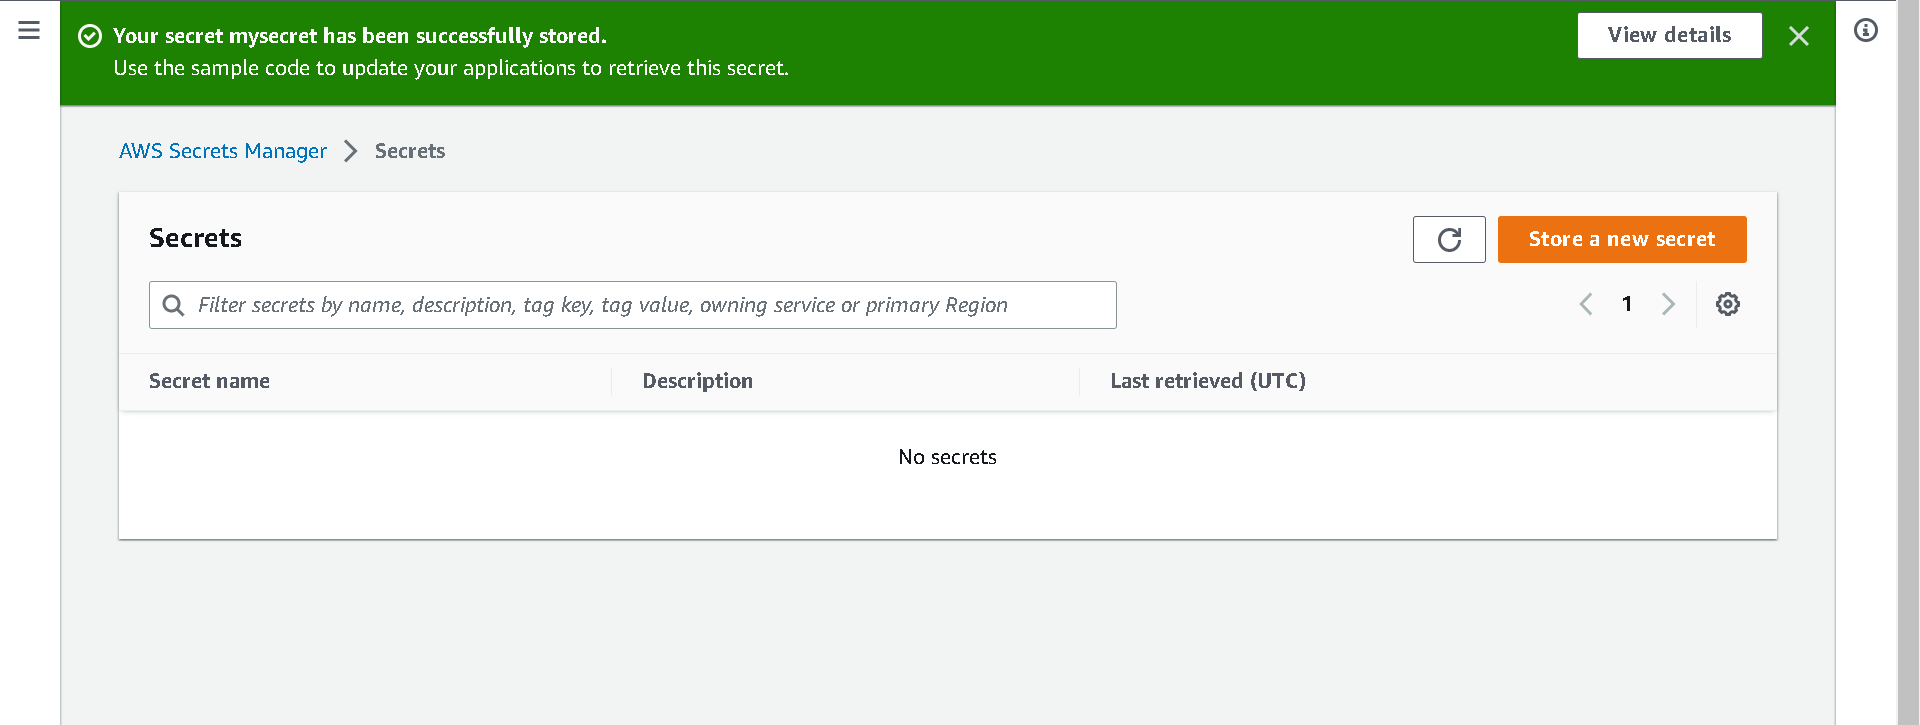Click View details button

(x=1670, y=35)
